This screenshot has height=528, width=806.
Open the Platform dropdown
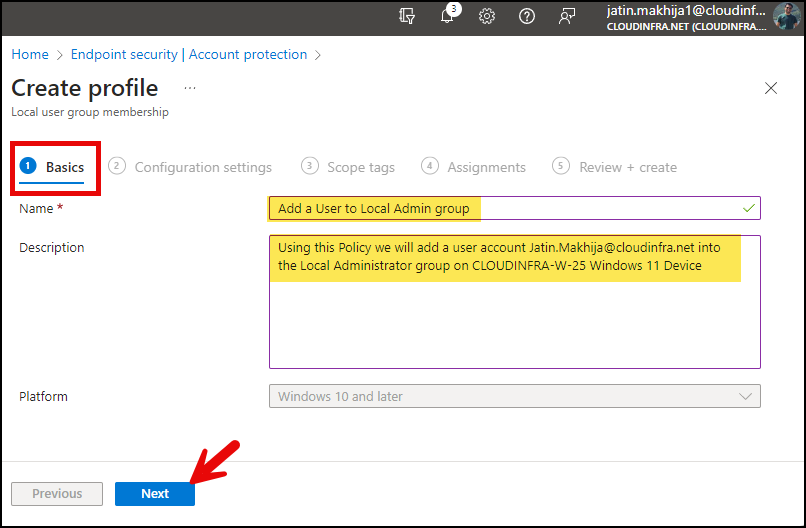click(515, 396)
